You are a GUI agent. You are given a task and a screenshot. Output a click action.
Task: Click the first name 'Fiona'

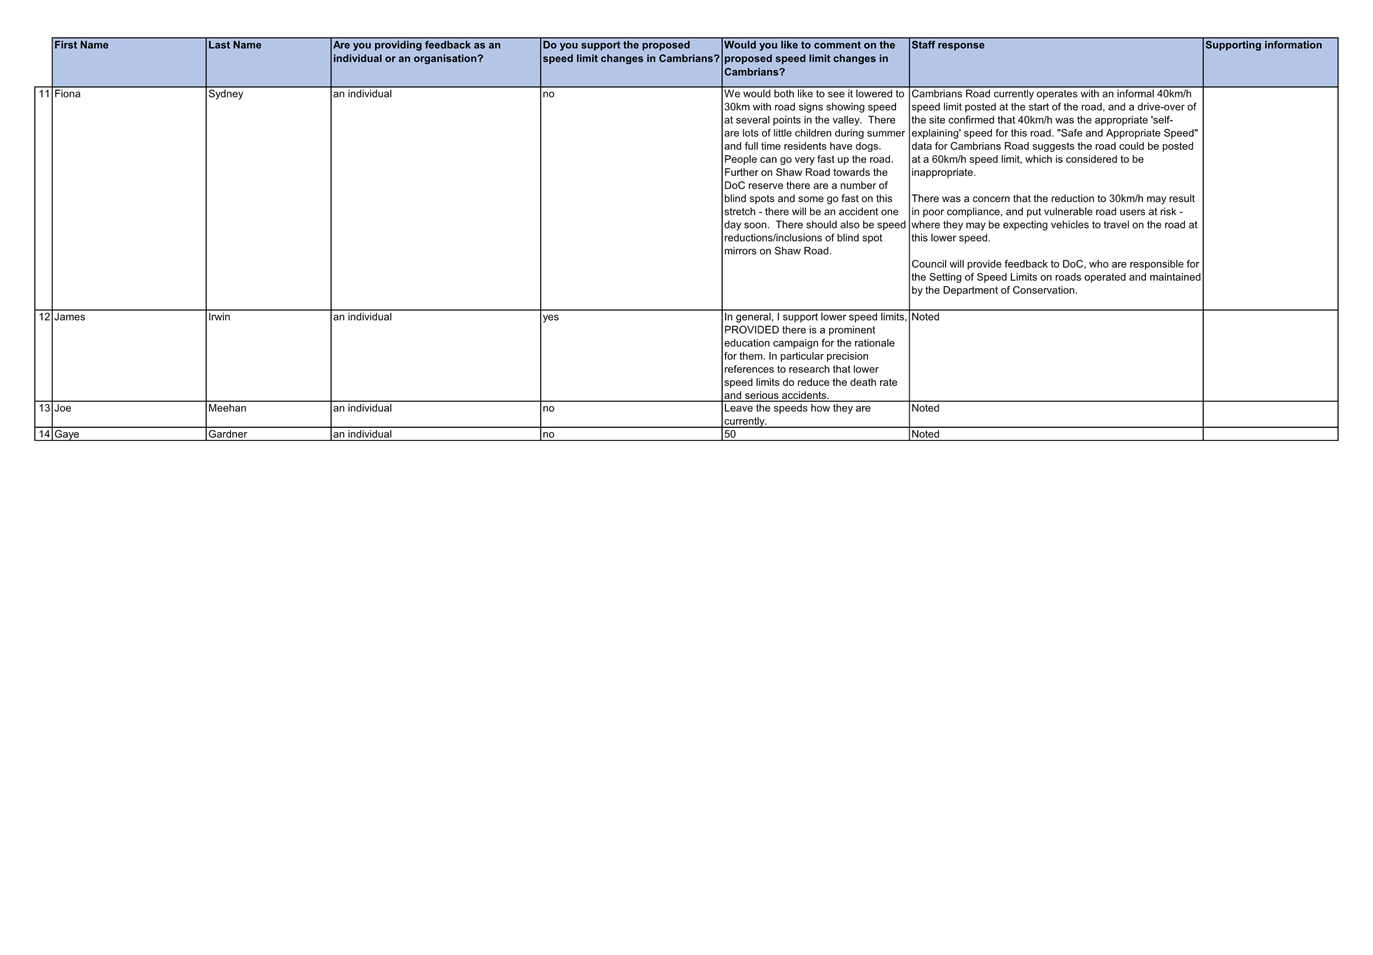67,94
